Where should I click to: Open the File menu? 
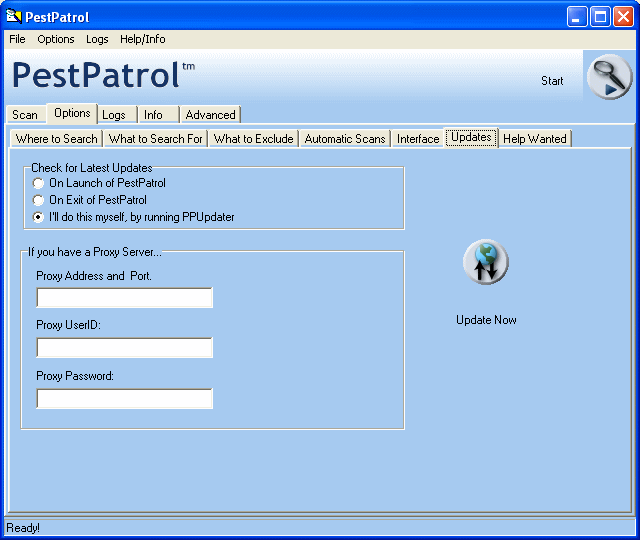(x=17, y=39)
